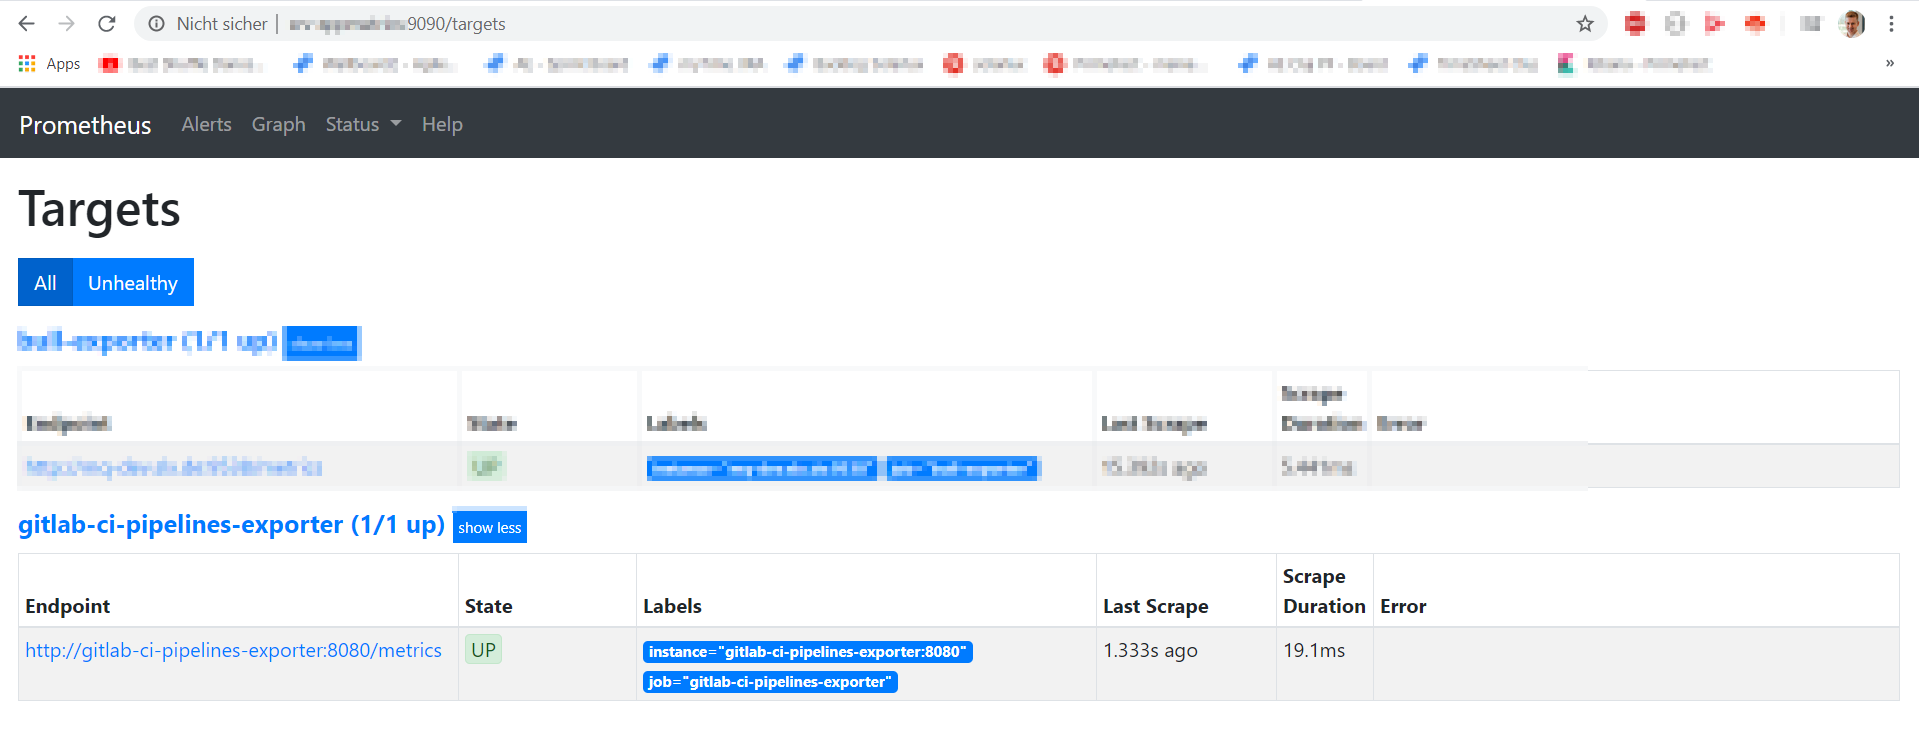The image size is (1919, 756).
Task: Click the browser back arrow
Action: click(27, 23)
